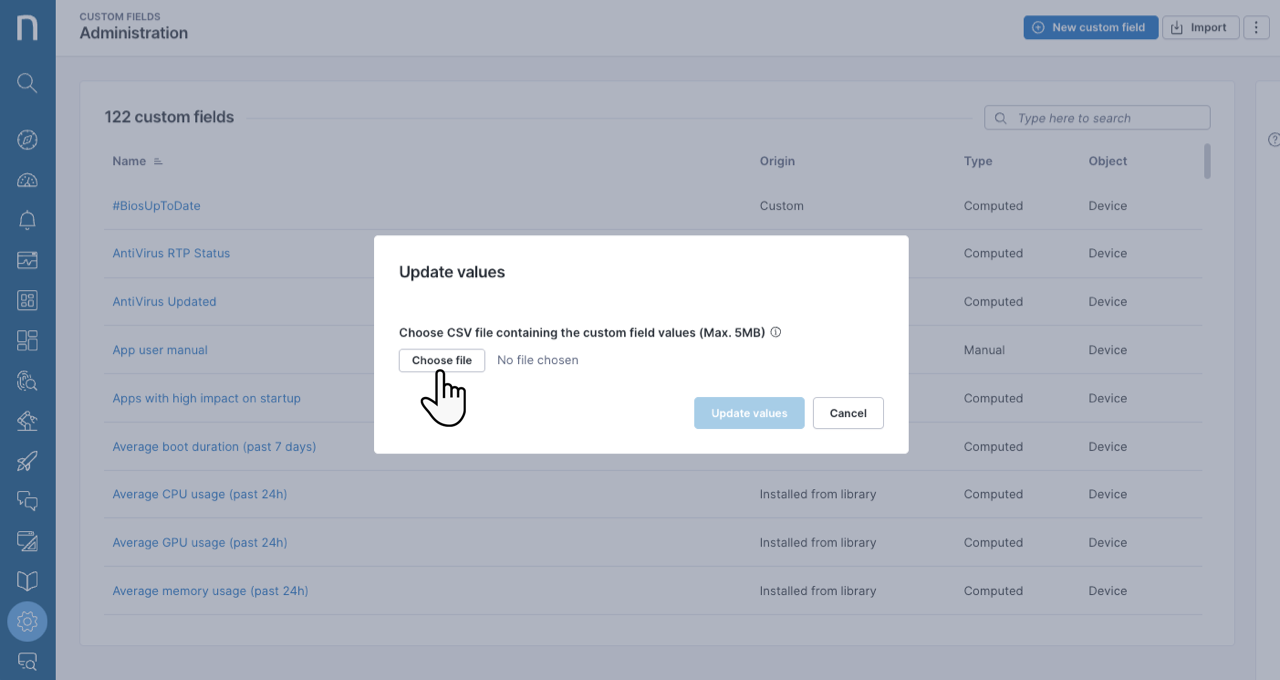
Task: Open the speedometer dashboard icon in sidebar
Action: pos(27,181)
